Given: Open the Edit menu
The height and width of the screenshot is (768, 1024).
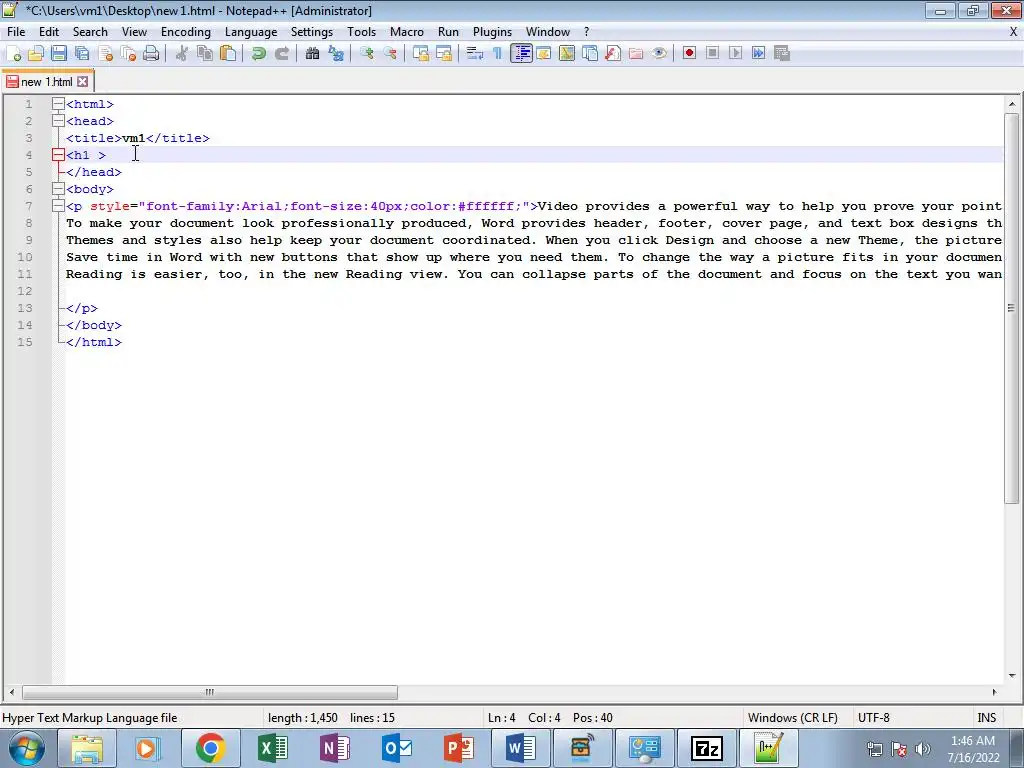Looking at the screenshot, I should 49,32.
